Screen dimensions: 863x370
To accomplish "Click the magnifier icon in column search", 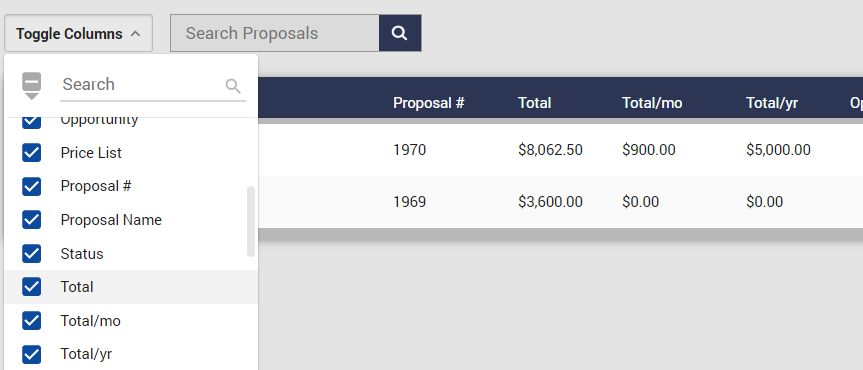I will click(233, 85).
